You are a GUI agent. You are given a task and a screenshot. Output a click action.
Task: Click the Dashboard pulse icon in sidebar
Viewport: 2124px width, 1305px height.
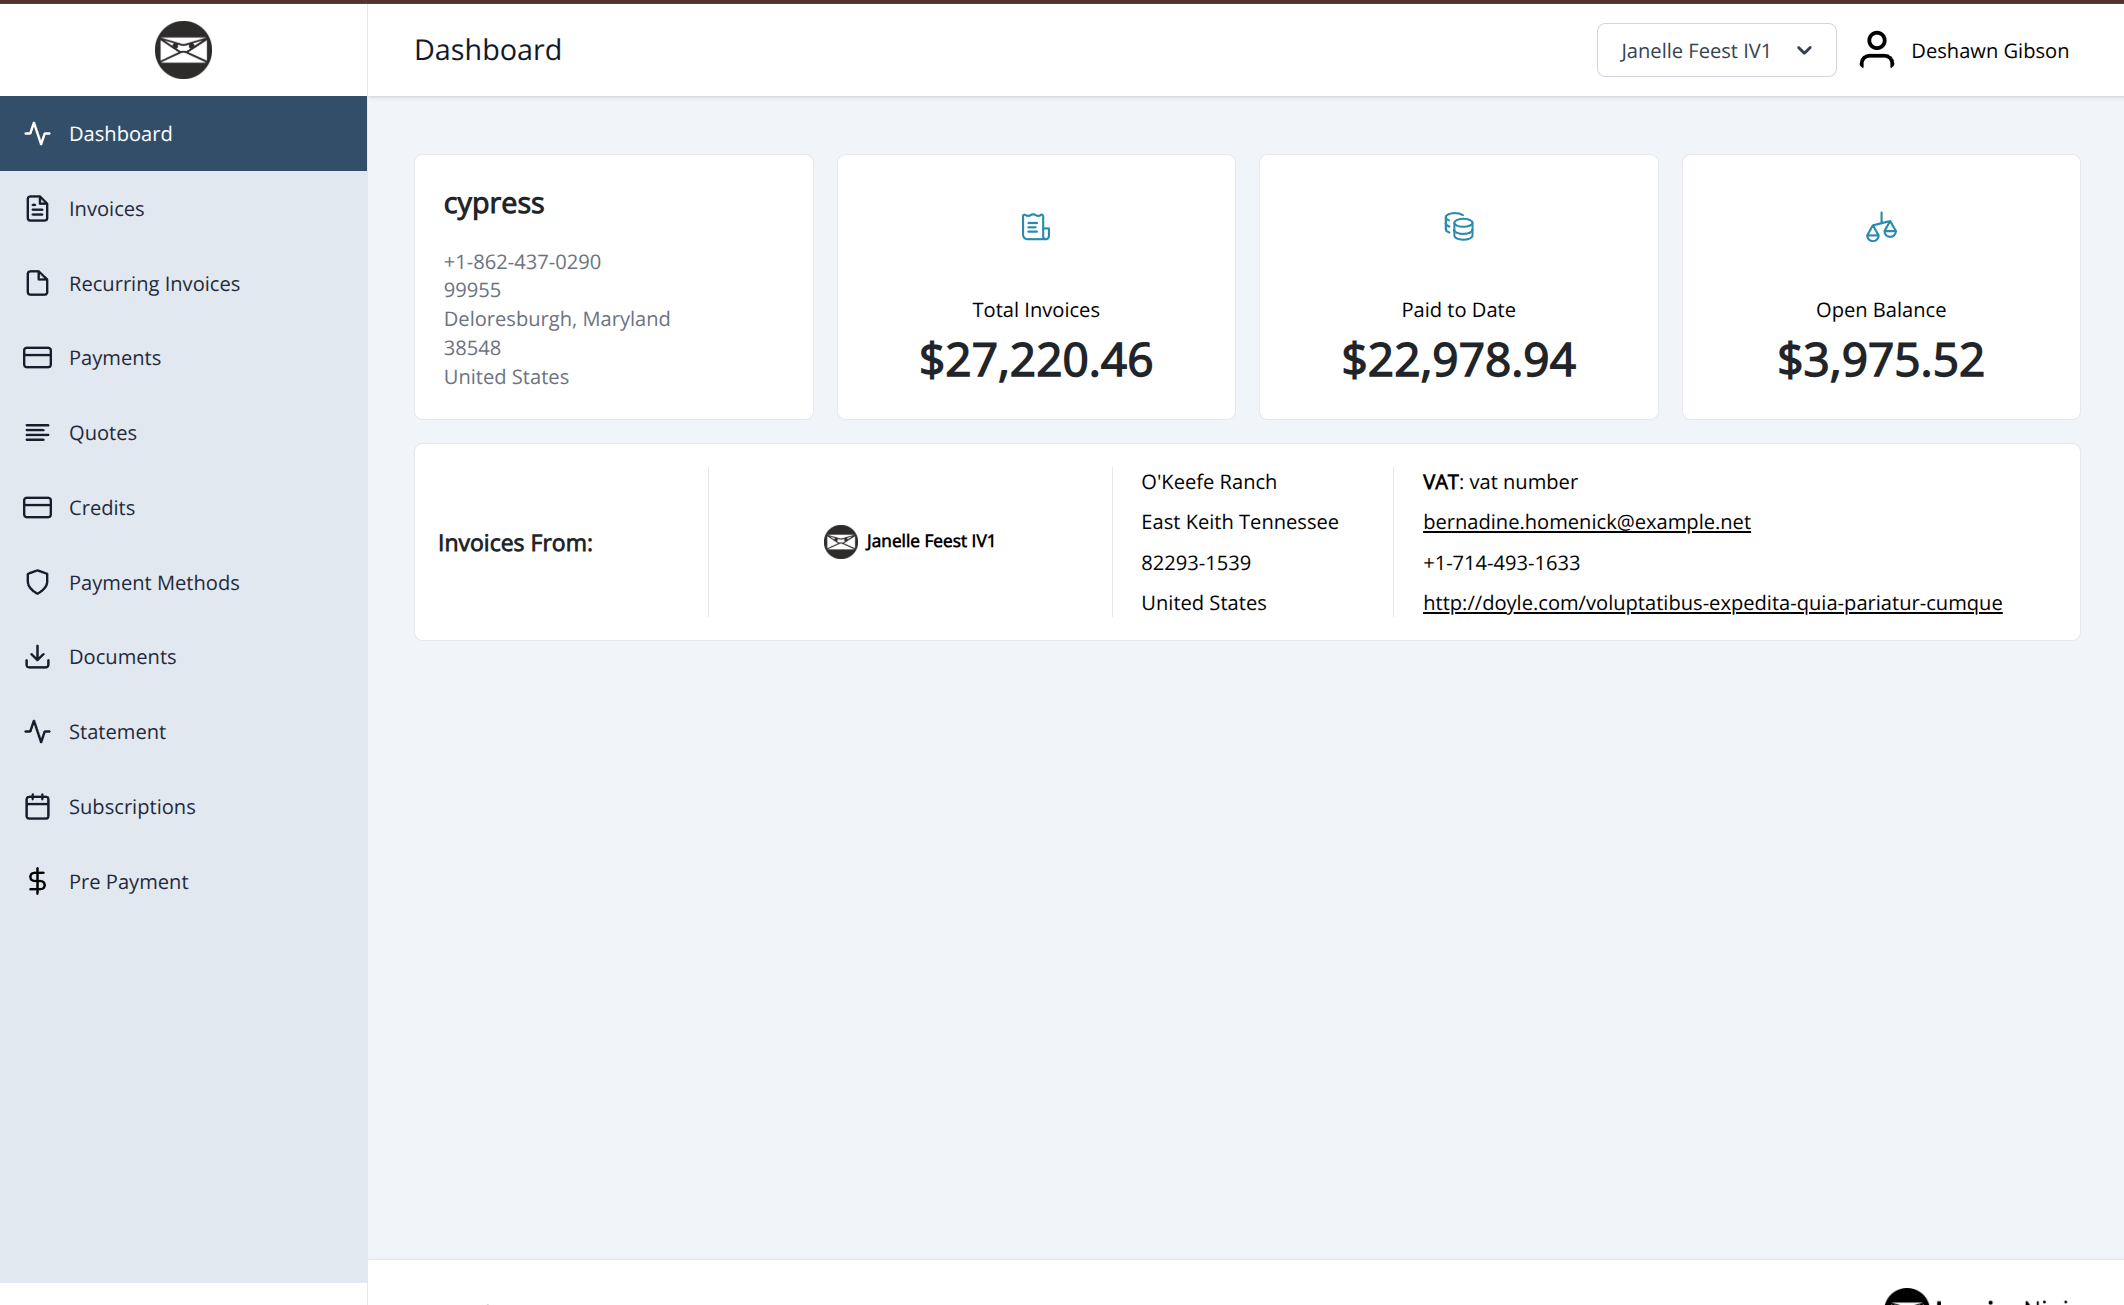(x=37, y=134)
